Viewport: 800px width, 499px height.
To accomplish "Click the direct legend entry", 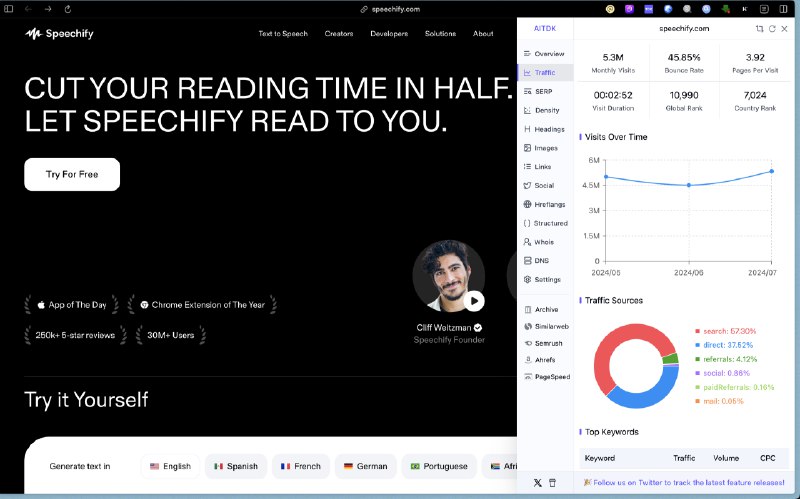I will coord(724,345).
